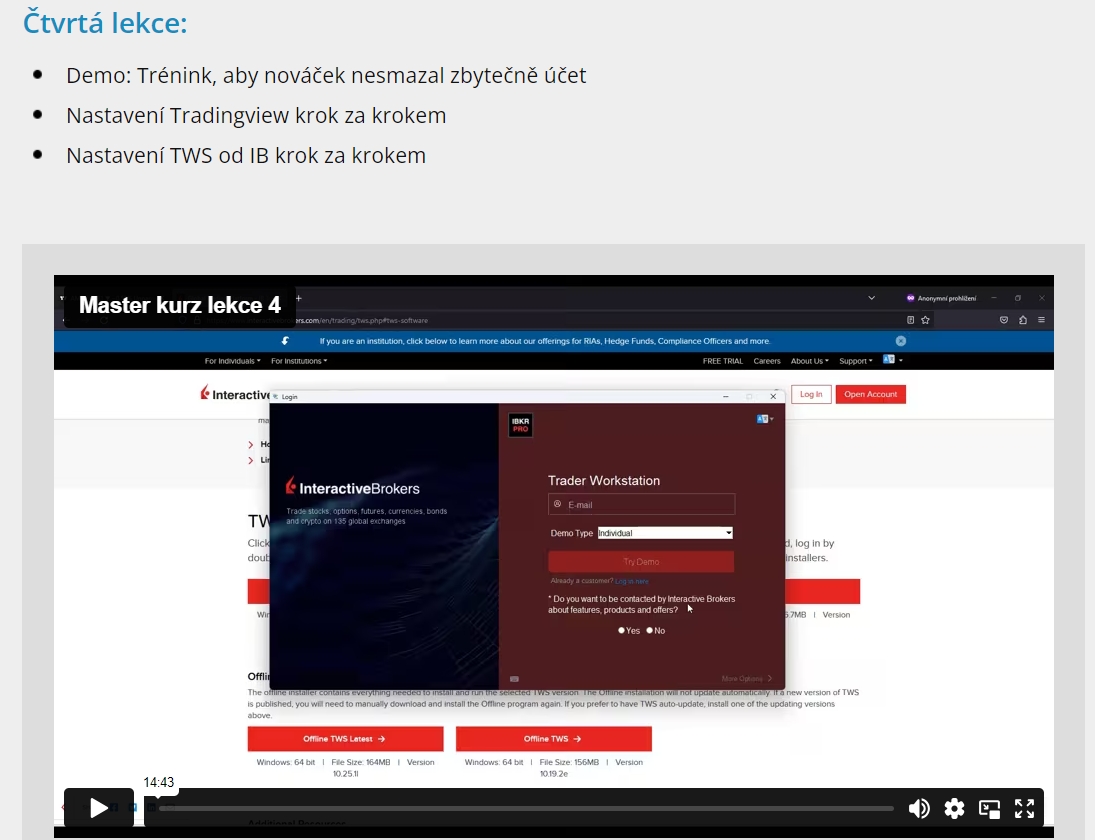
Task: Switch the video to fullscreen
Action: point(1024,809)
